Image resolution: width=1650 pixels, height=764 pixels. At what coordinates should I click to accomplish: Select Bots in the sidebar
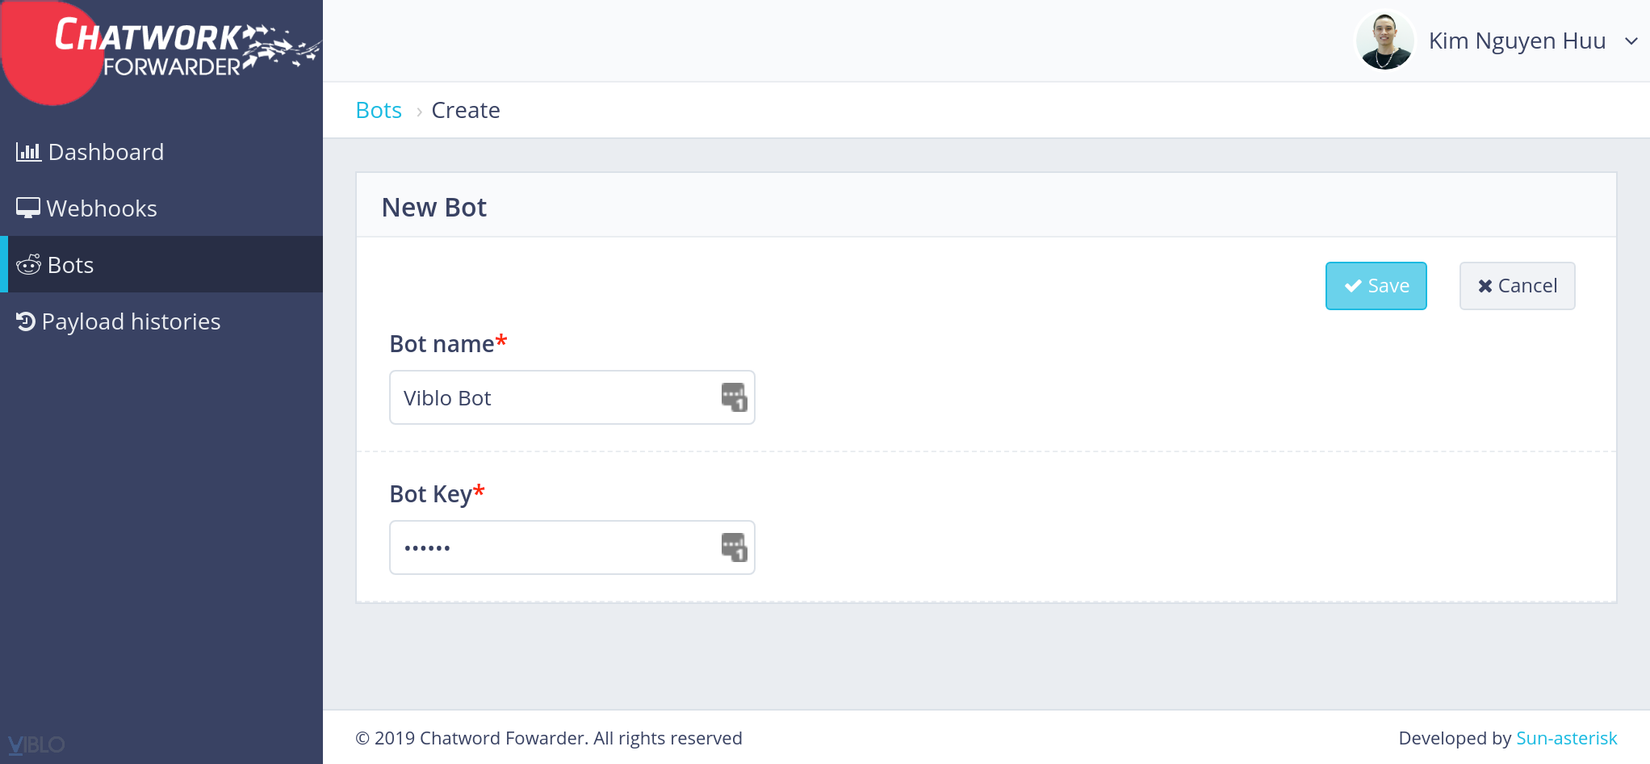[71, 265]
